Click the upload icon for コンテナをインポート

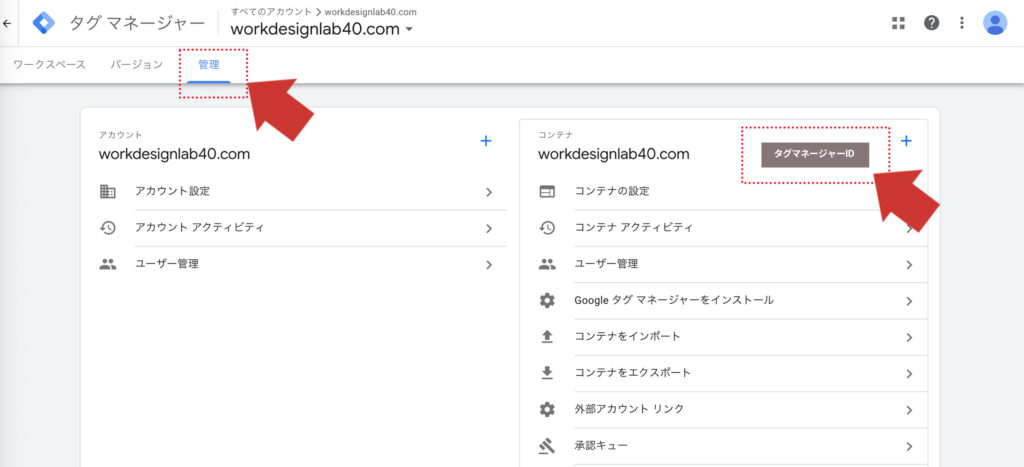tap(547, 337)
